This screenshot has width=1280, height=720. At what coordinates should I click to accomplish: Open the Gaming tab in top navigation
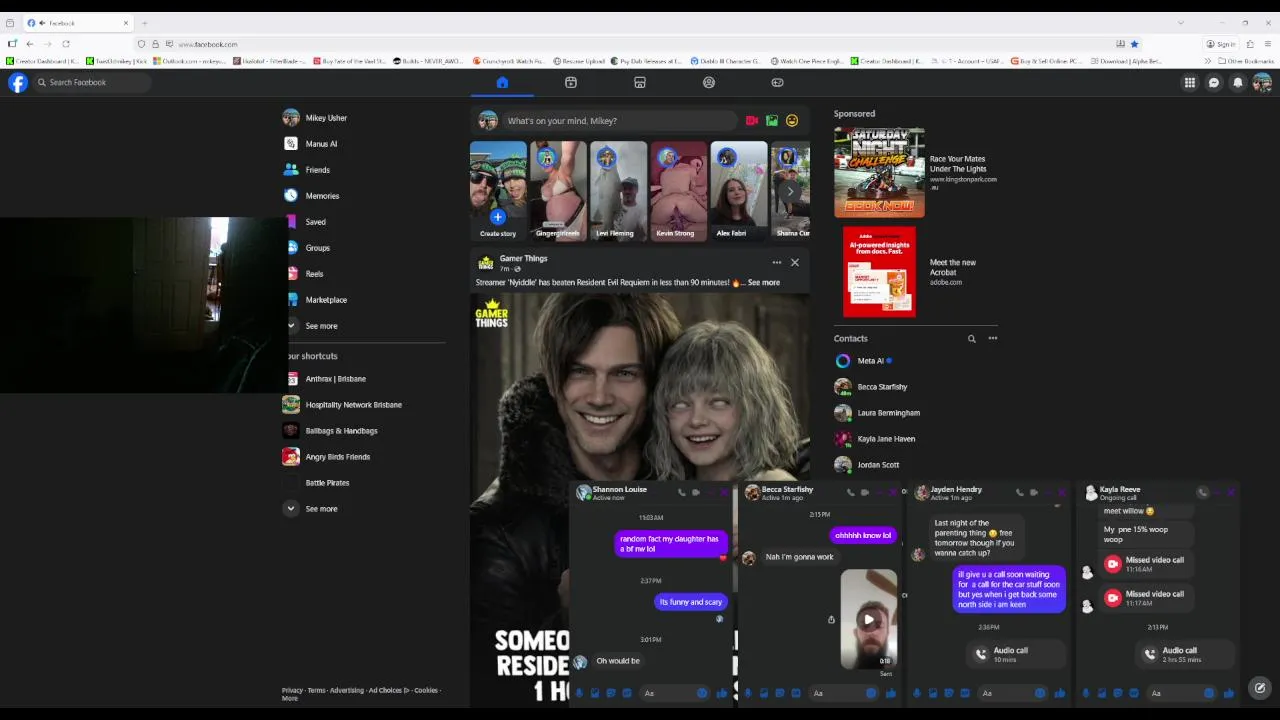[x=777, y=83]
